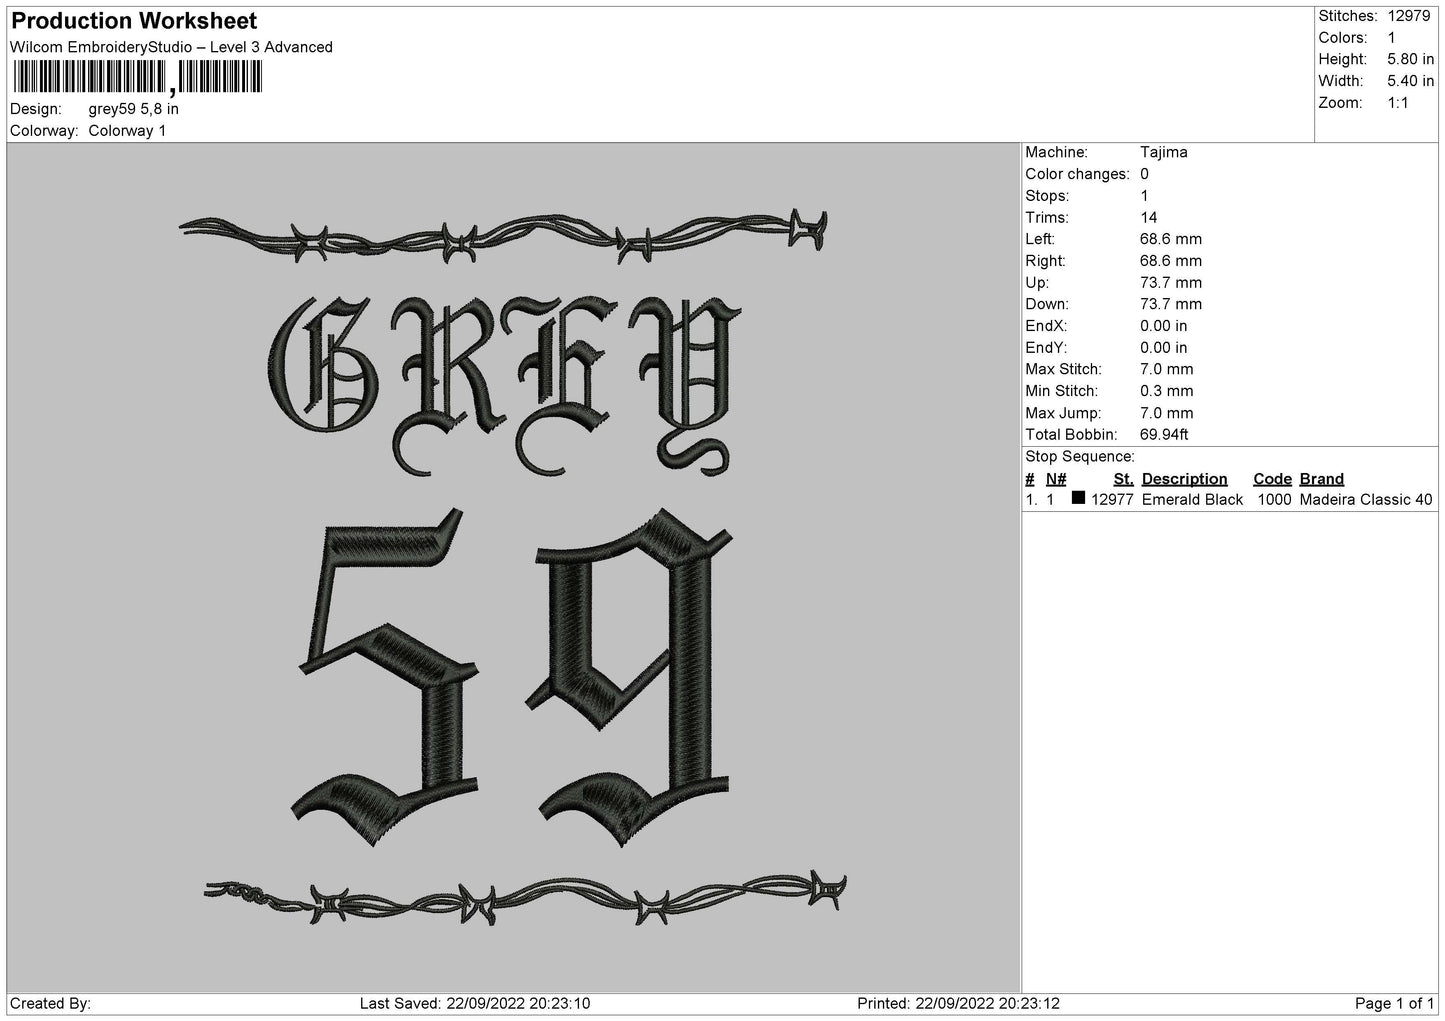
Task: Click the 'EndY:' label
Action: click(1046, 348)
